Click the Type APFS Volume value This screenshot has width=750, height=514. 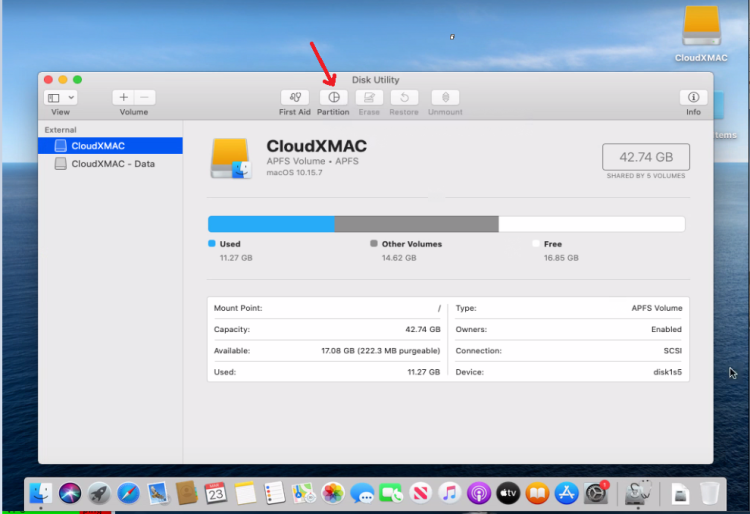[657, 308]
